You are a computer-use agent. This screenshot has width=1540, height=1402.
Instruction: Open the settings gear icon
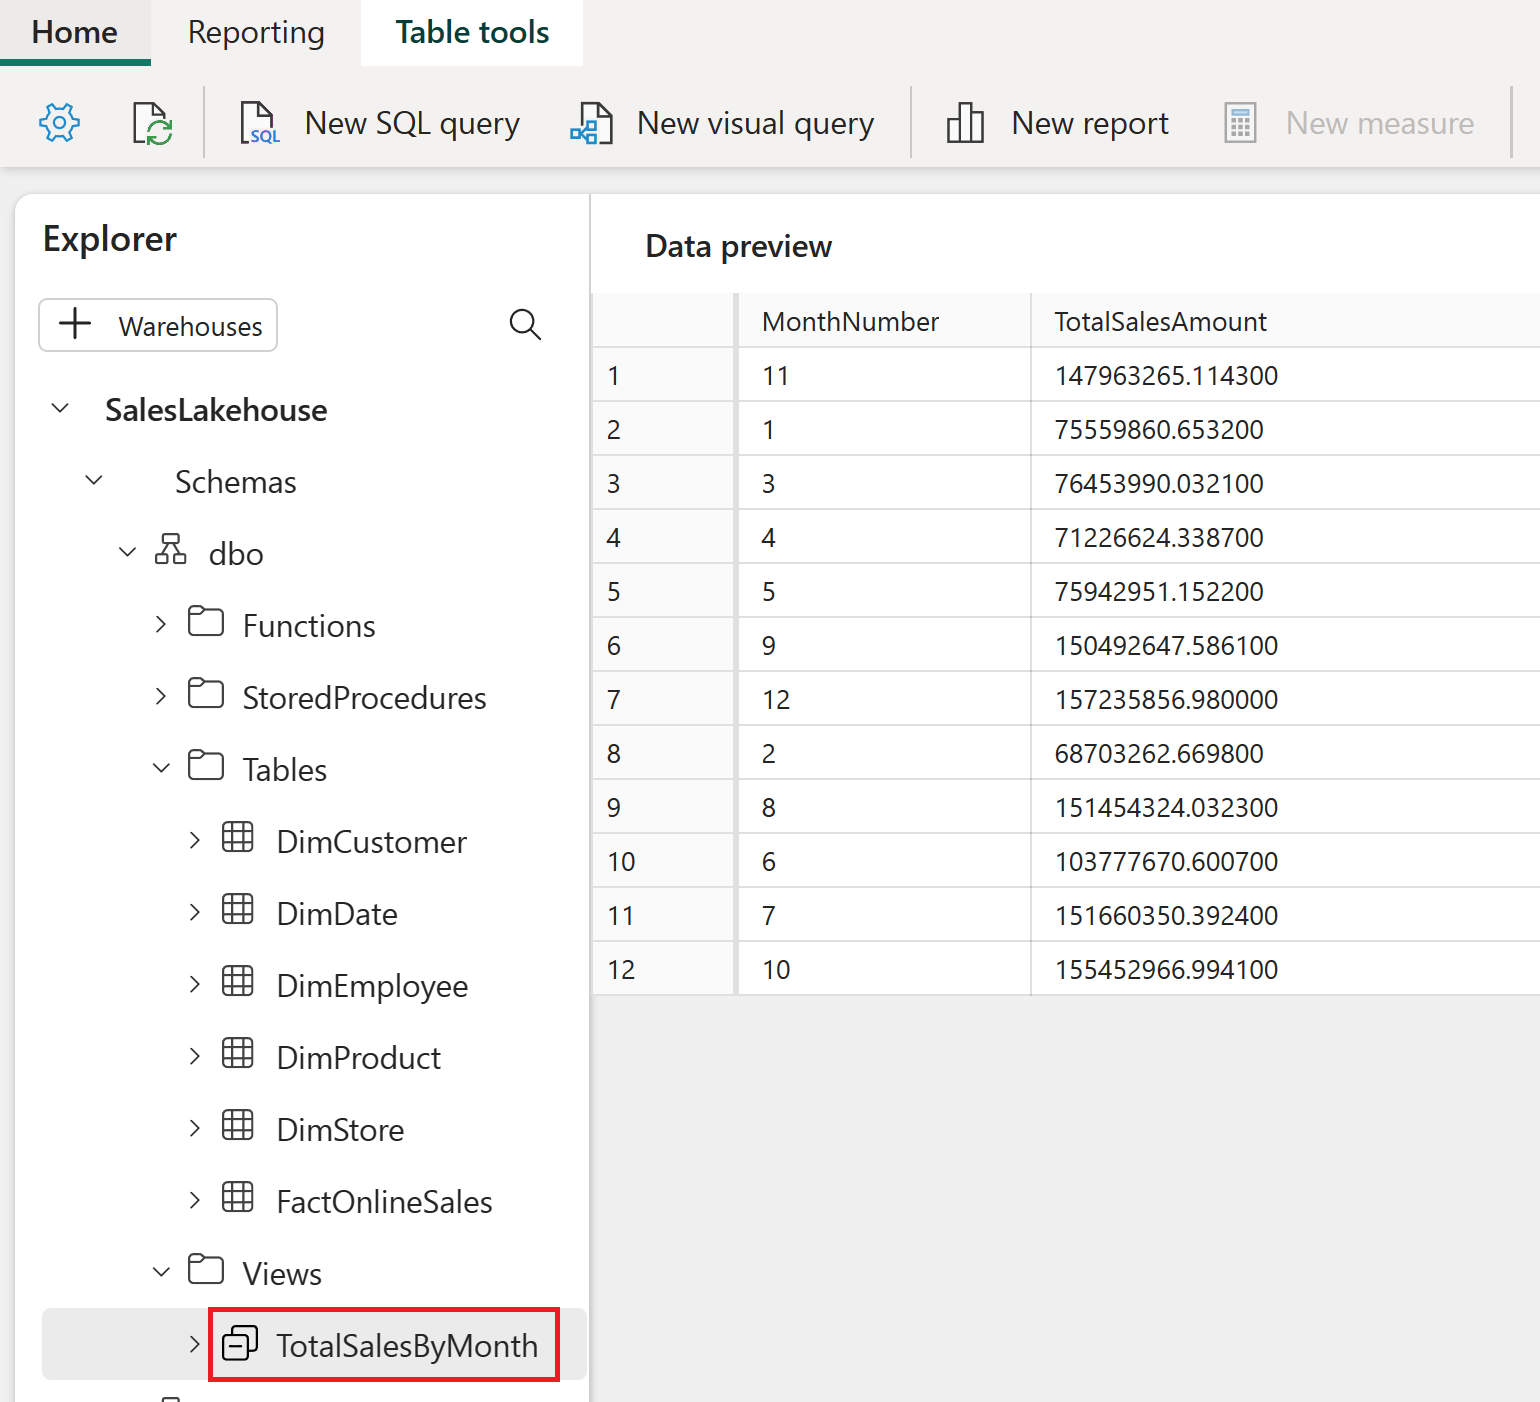click(x=59, y=123)
